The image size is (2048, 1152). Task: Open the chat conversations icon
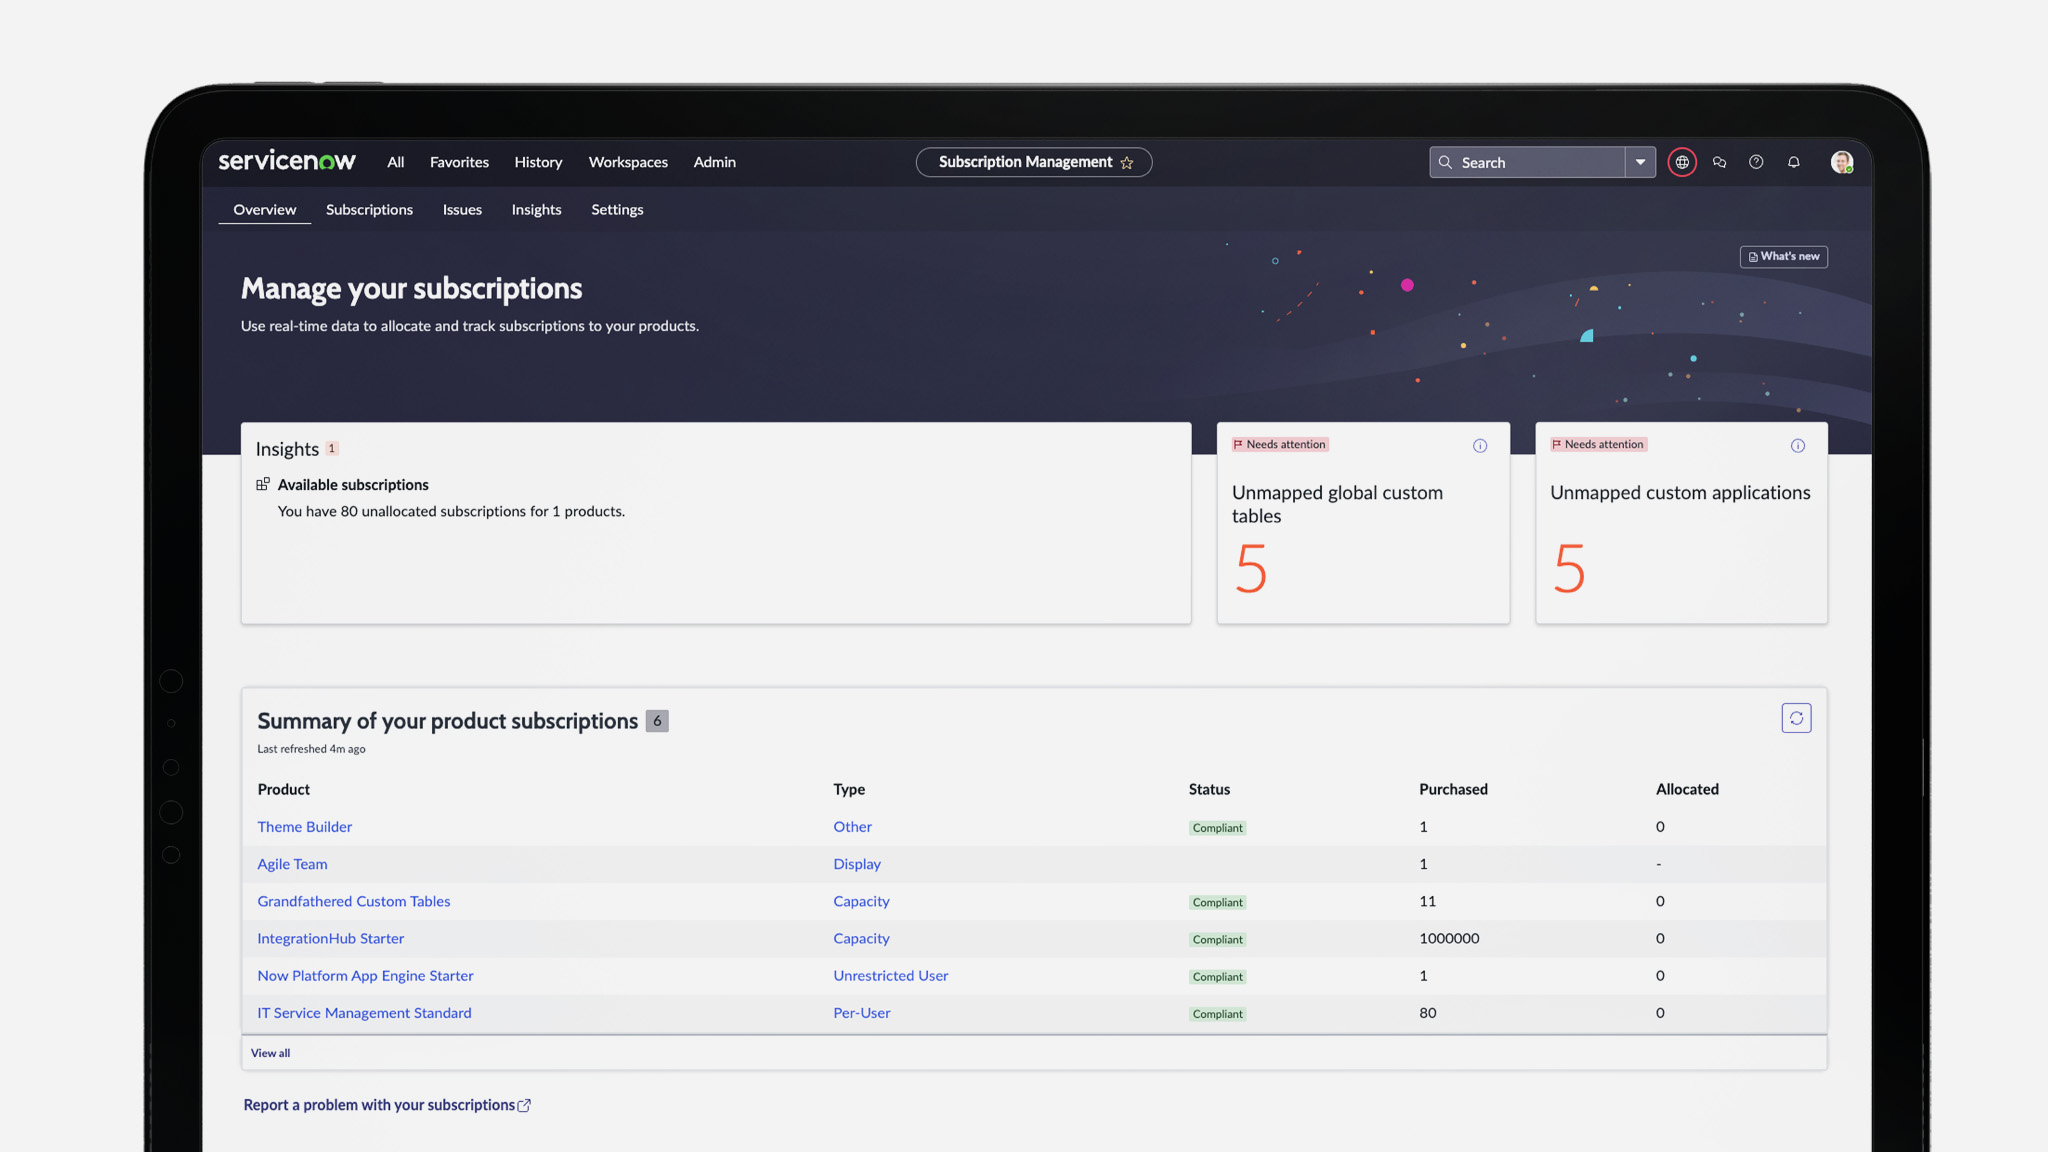1719,162
